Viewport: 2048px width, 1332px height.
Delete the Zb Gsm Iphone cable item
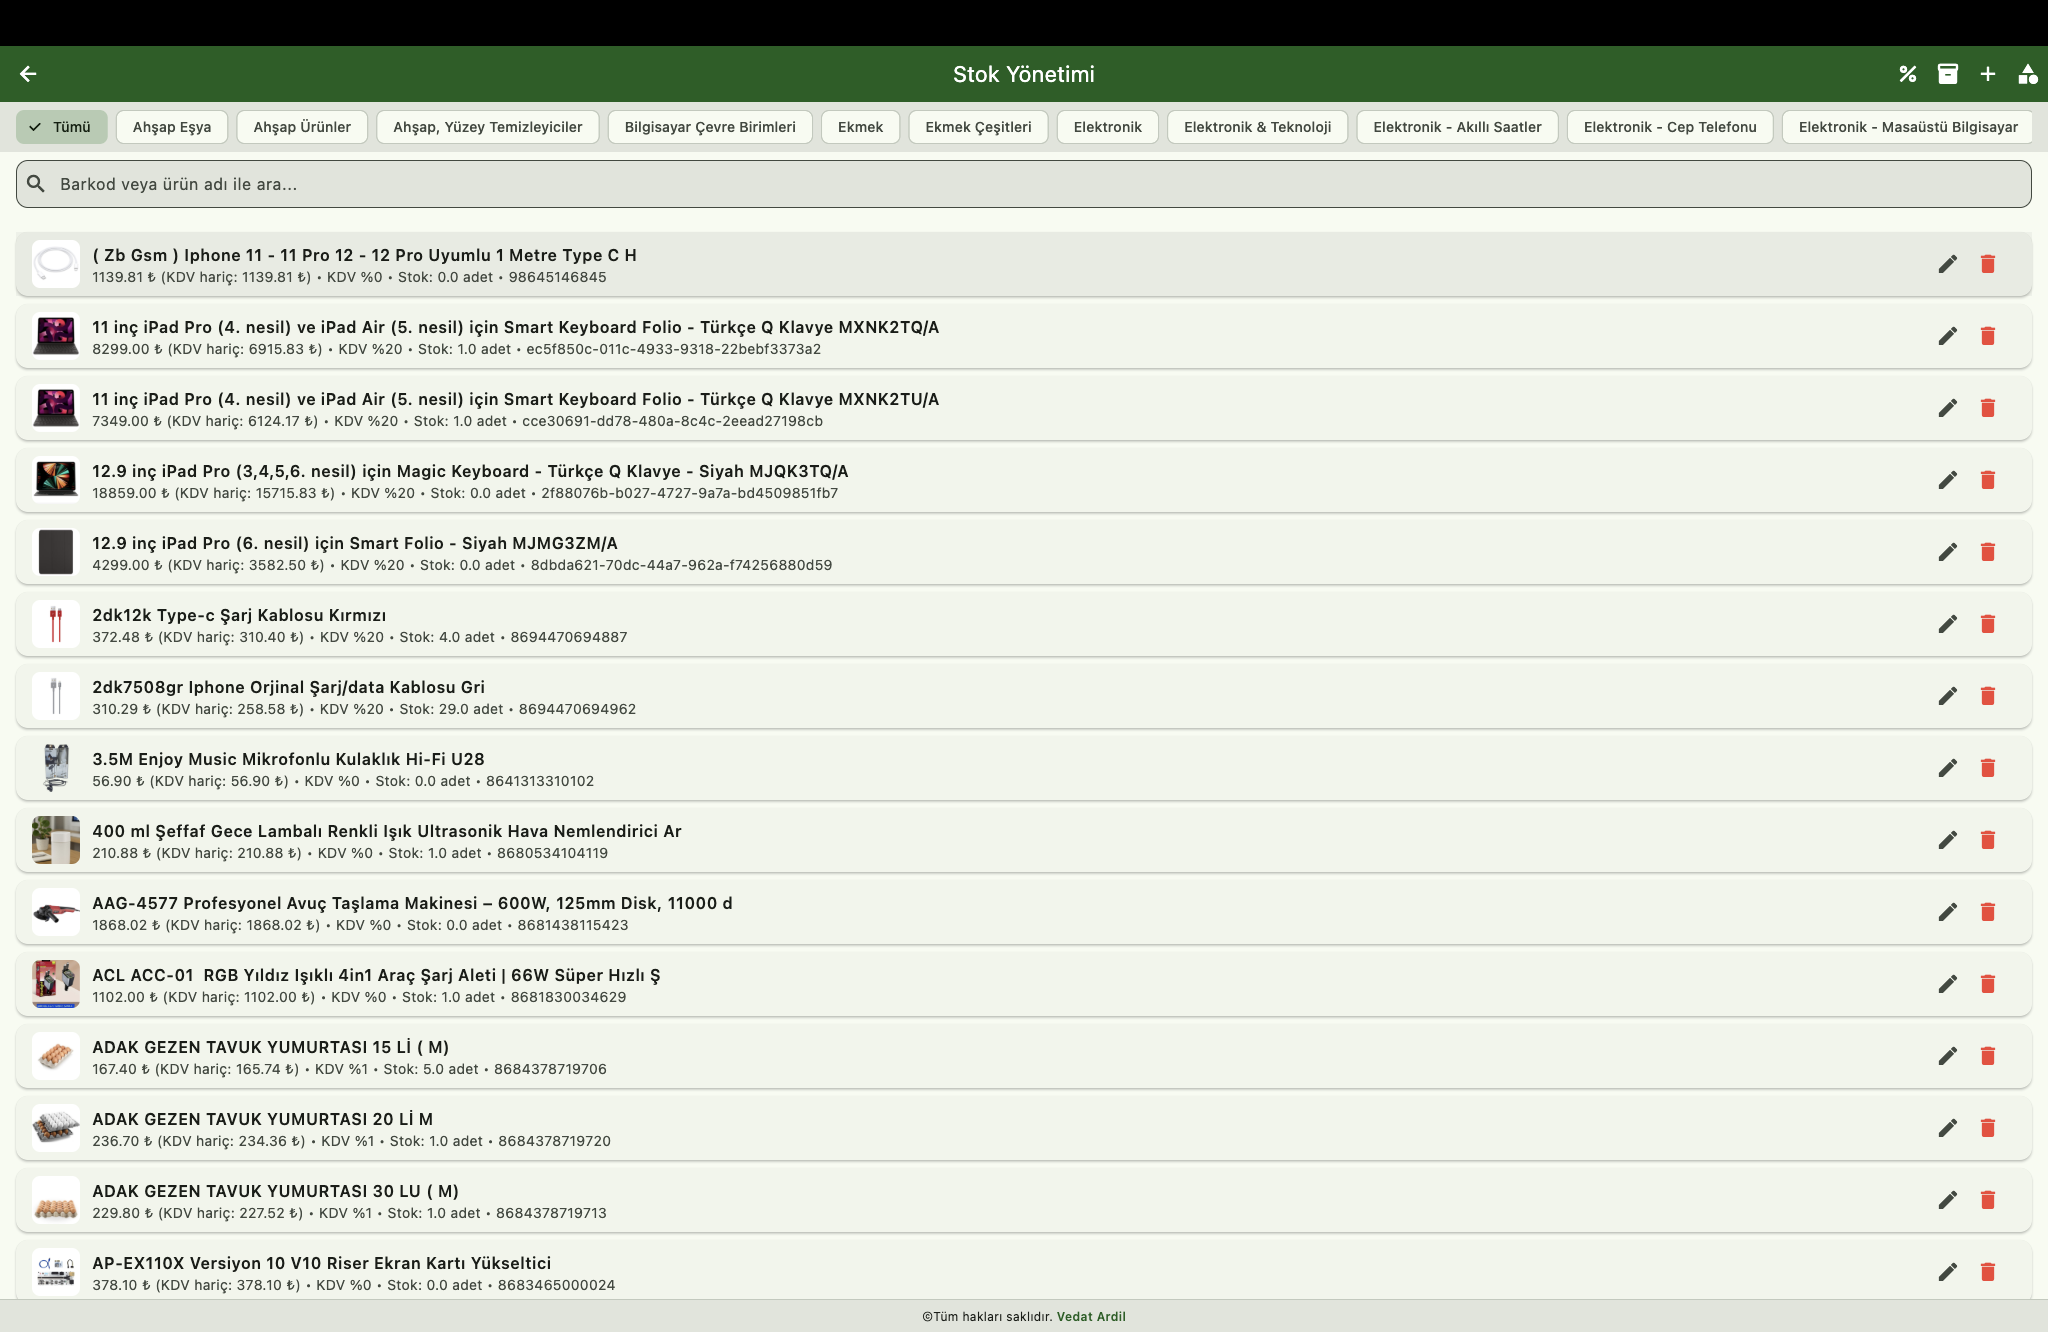click(1988, 264)
